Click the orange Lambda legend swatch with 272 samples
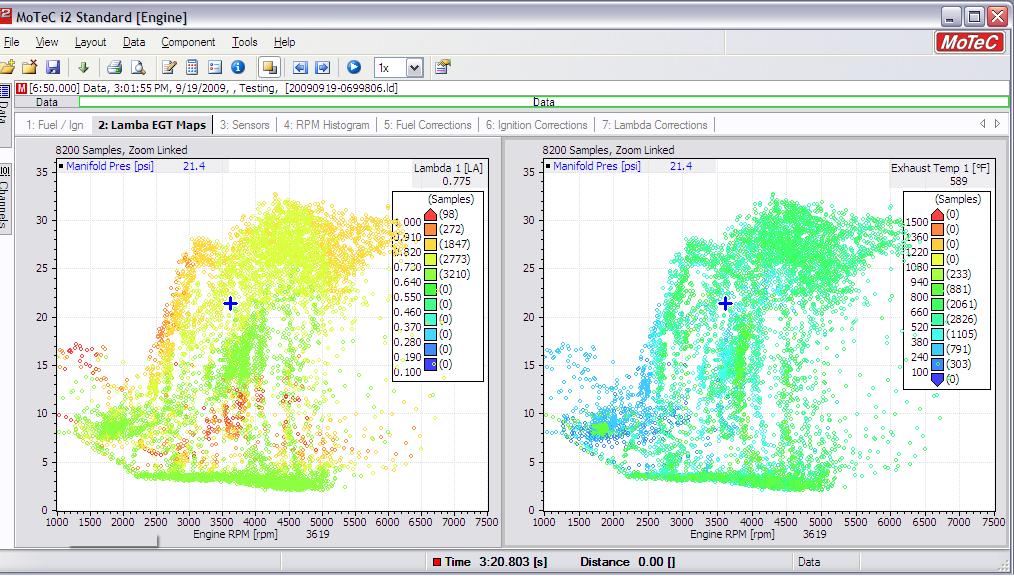The height and width of the screenshot is (576, 1014). [x=430, y=229]
